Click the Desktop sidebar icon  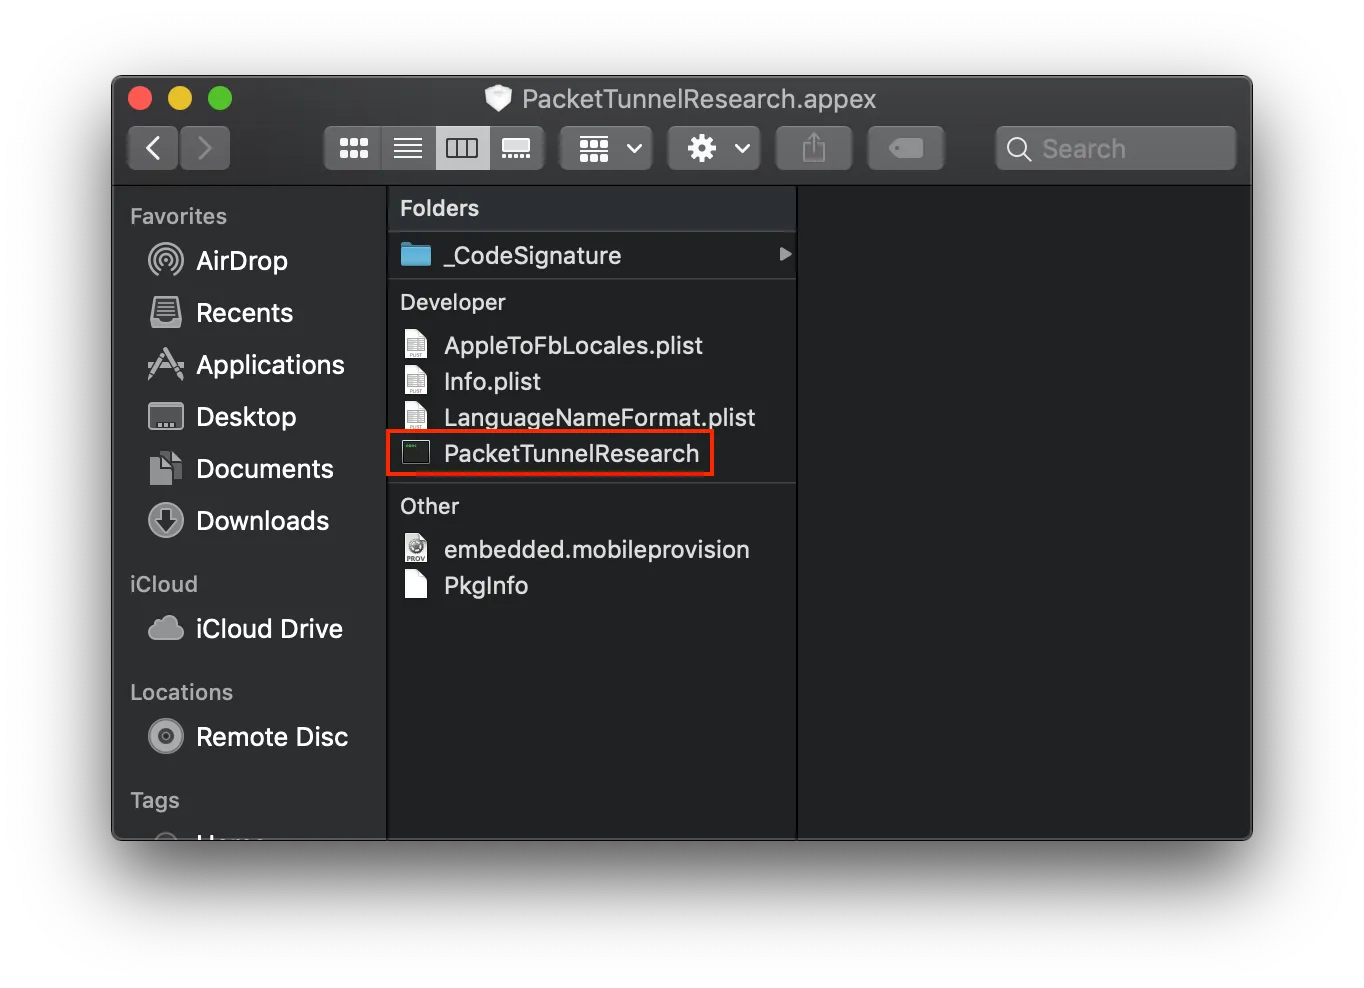(x=166, y=417)
